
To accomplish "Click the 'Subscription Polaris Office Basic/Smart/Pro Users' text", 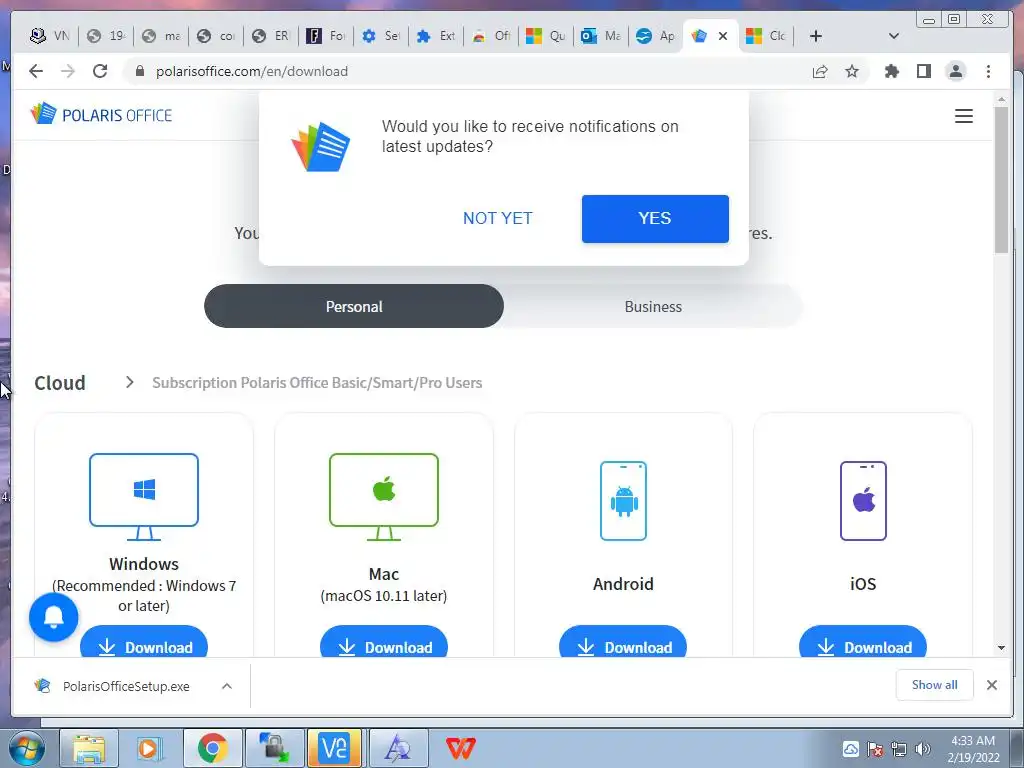I will pyautogui.click(x=317, y=383).
